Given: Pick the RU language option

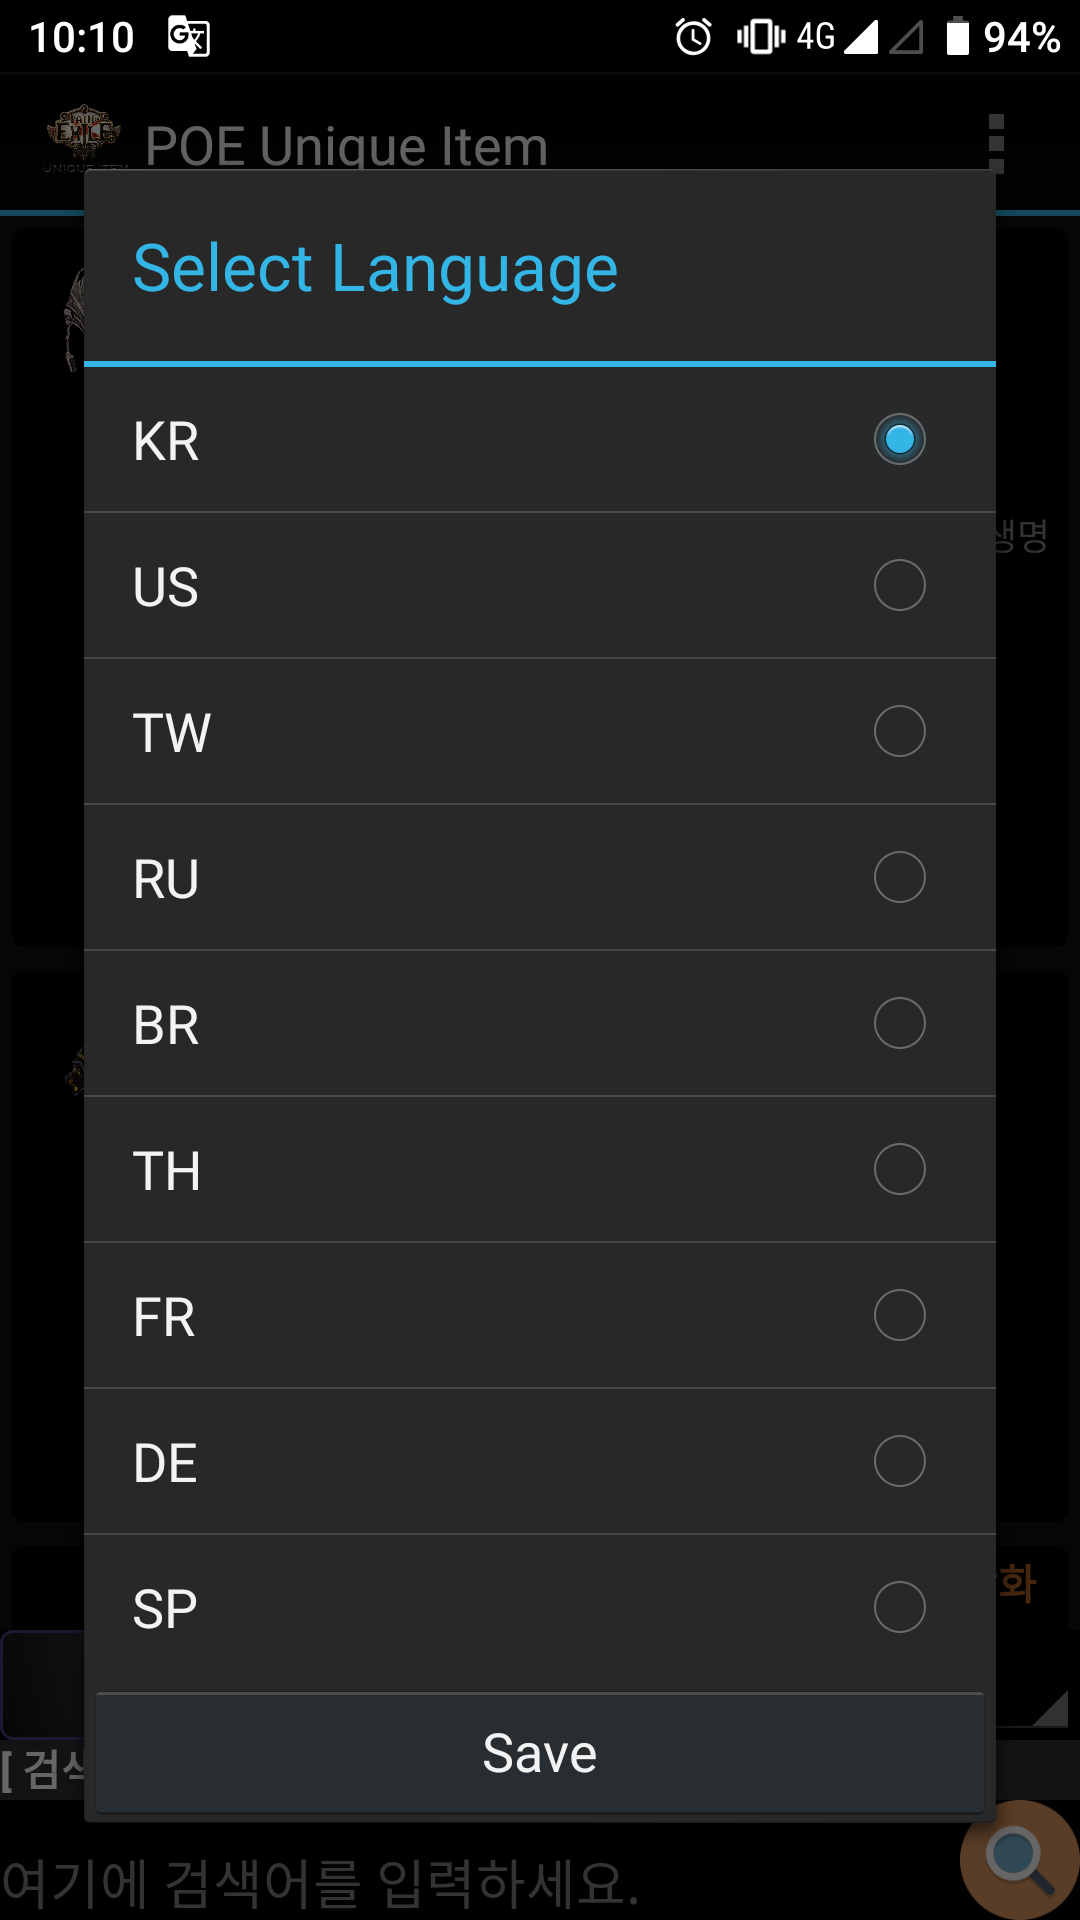Looking at the screenshot, I should [899, 877].
